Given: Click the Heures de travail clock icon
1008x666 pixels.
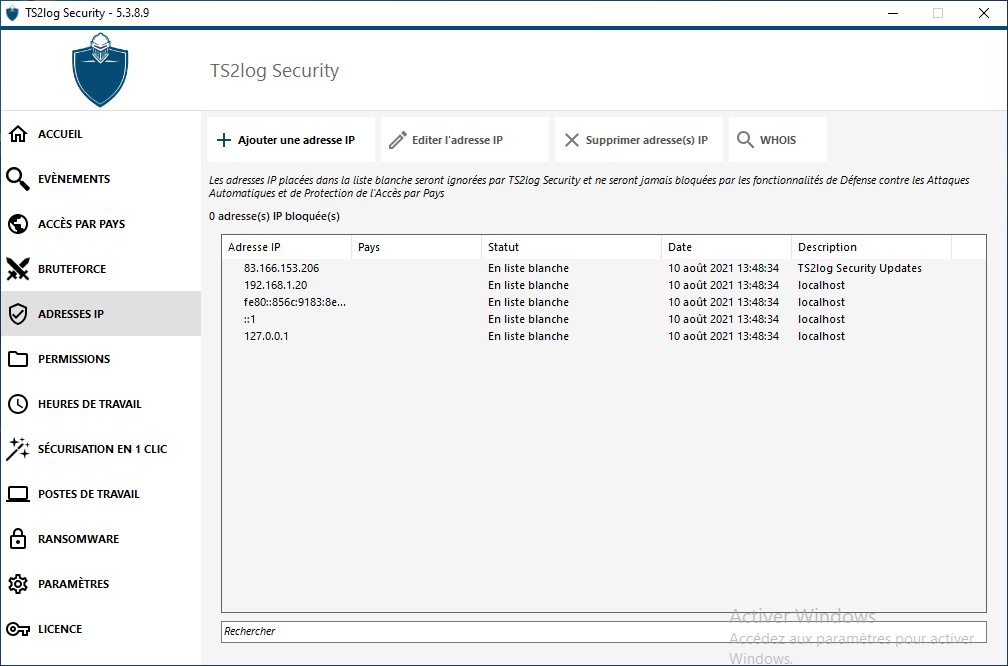Looking at the screenshot, I should 18,404.
